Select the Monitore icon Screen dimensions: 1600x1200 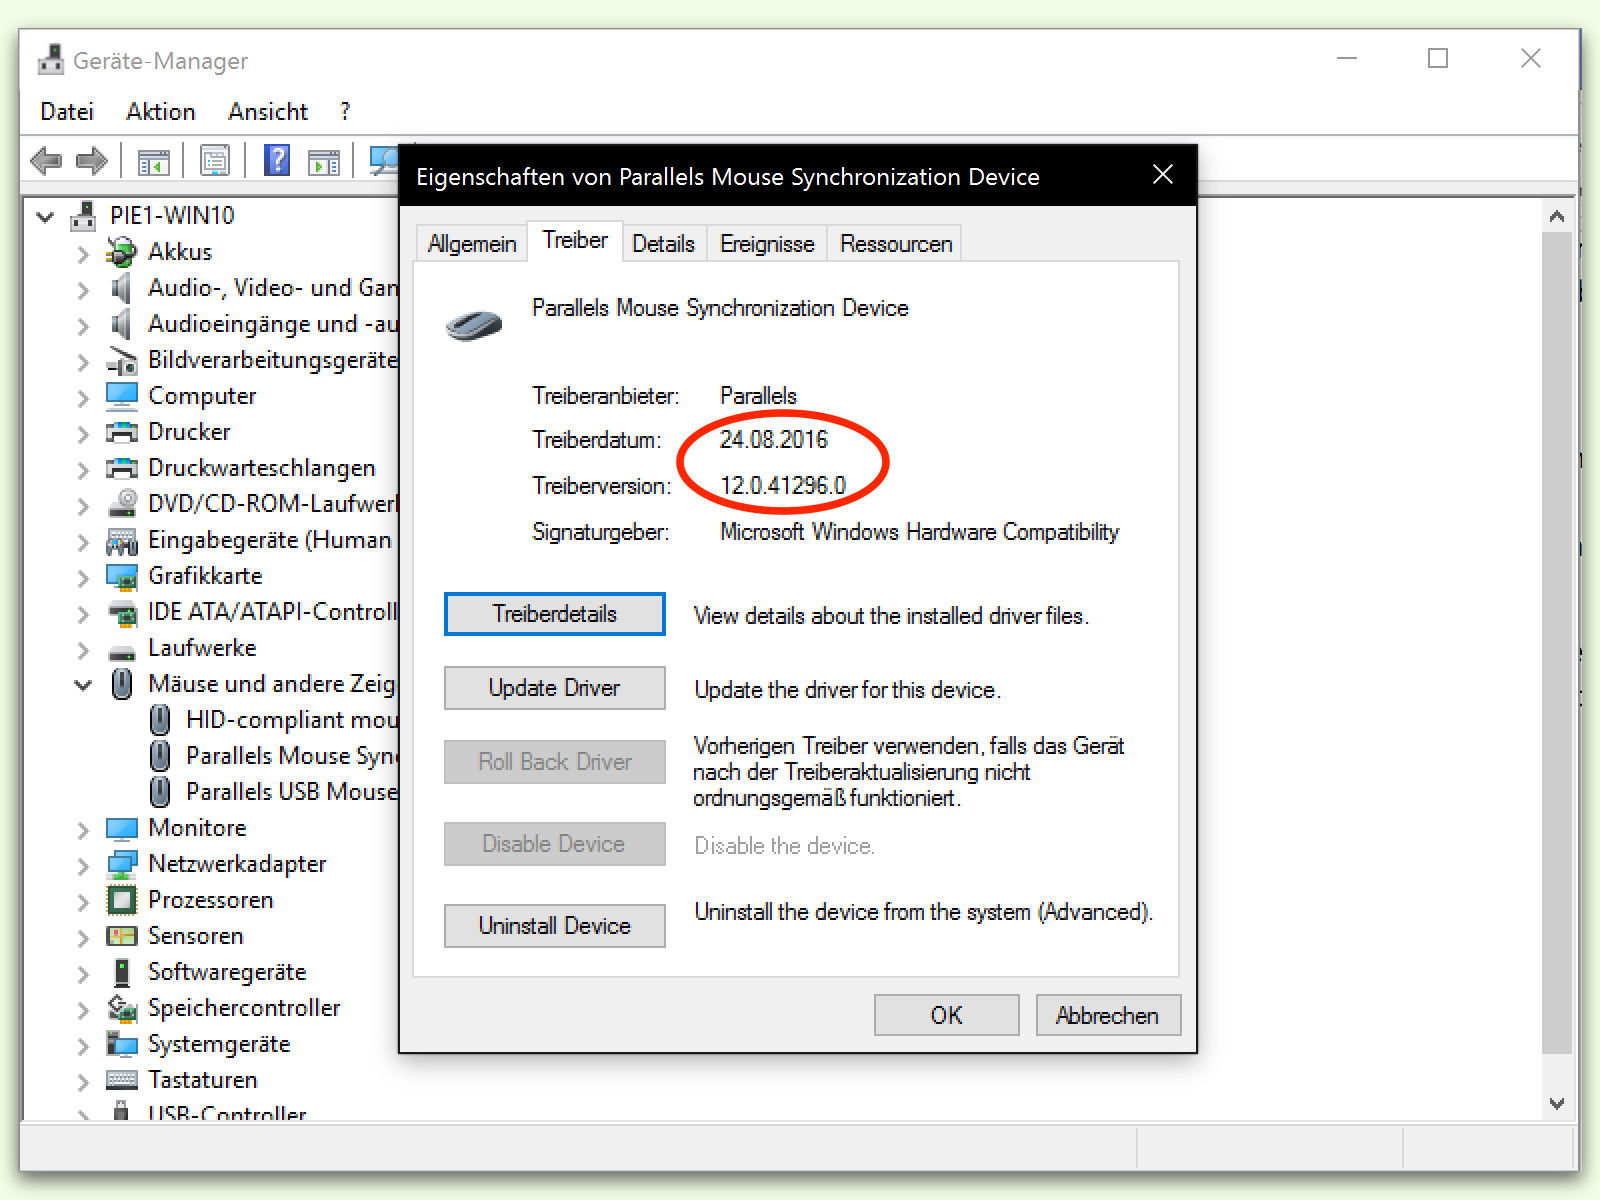coord(122,828)
